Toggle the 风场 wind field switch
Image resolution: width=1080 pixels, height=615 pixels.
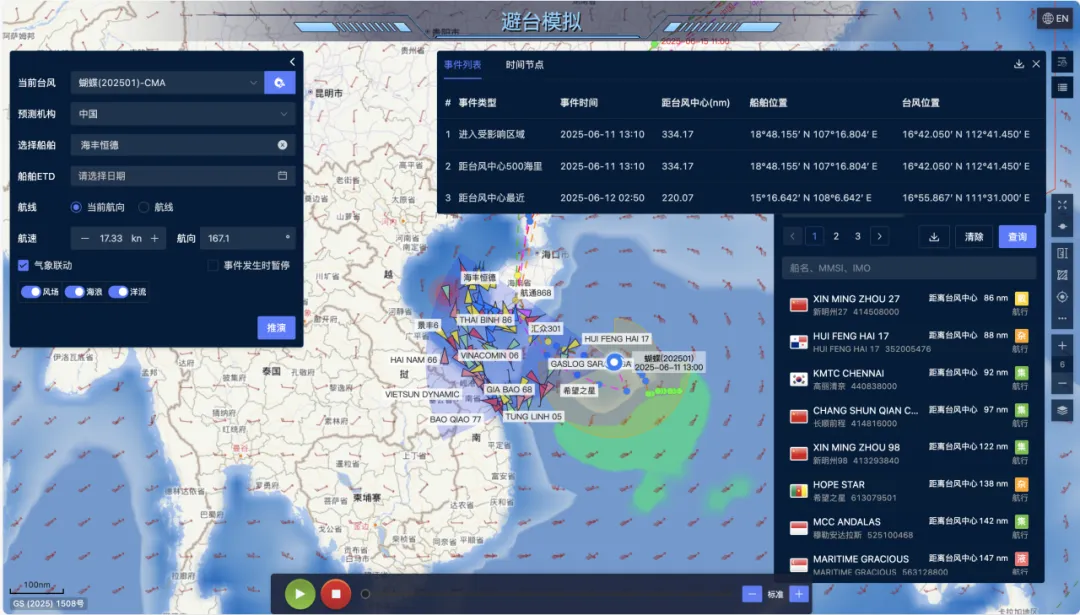pyautogui.click(x=31, y=292)
